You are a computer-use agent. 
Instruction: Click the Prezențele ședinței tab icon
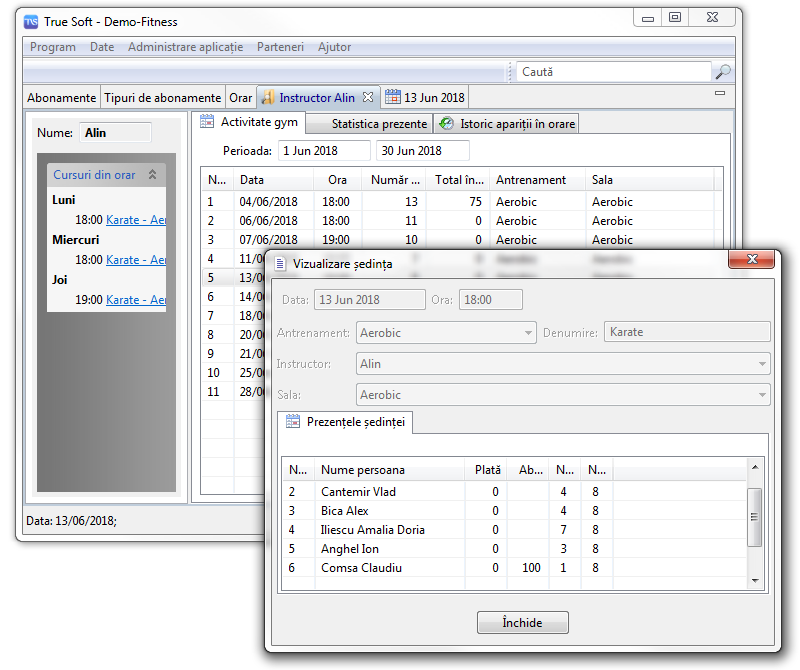pos(293,422)
